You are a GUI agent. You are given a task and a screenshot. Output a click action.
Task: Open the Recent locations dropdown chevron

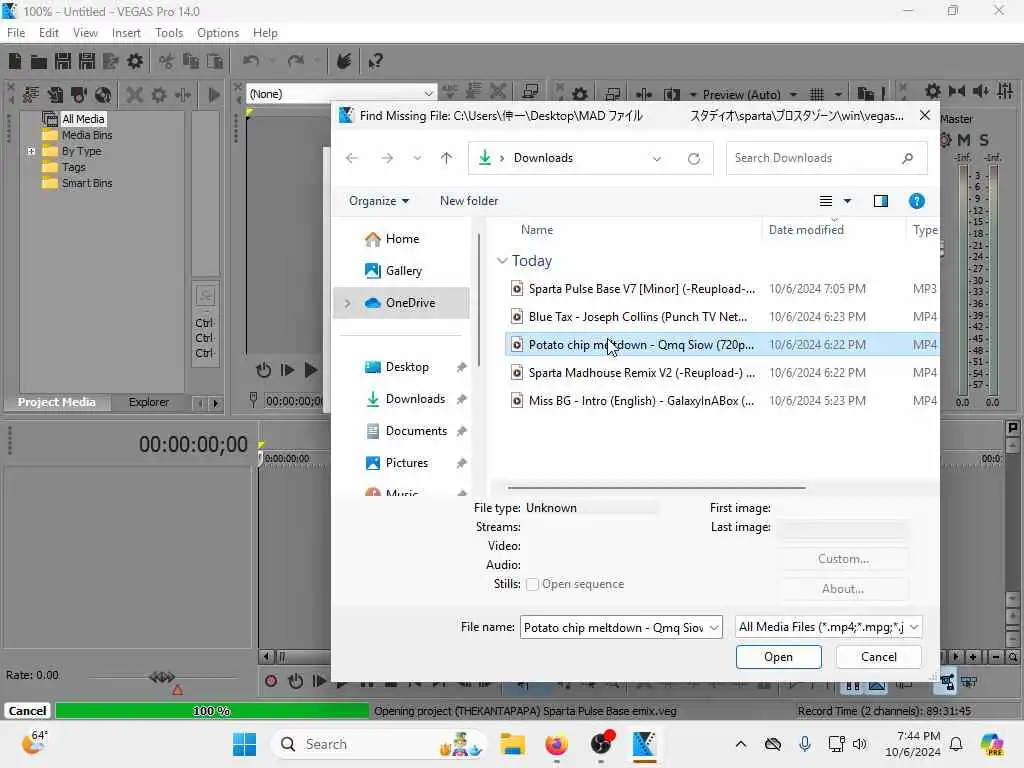click(x=417, y=158)
